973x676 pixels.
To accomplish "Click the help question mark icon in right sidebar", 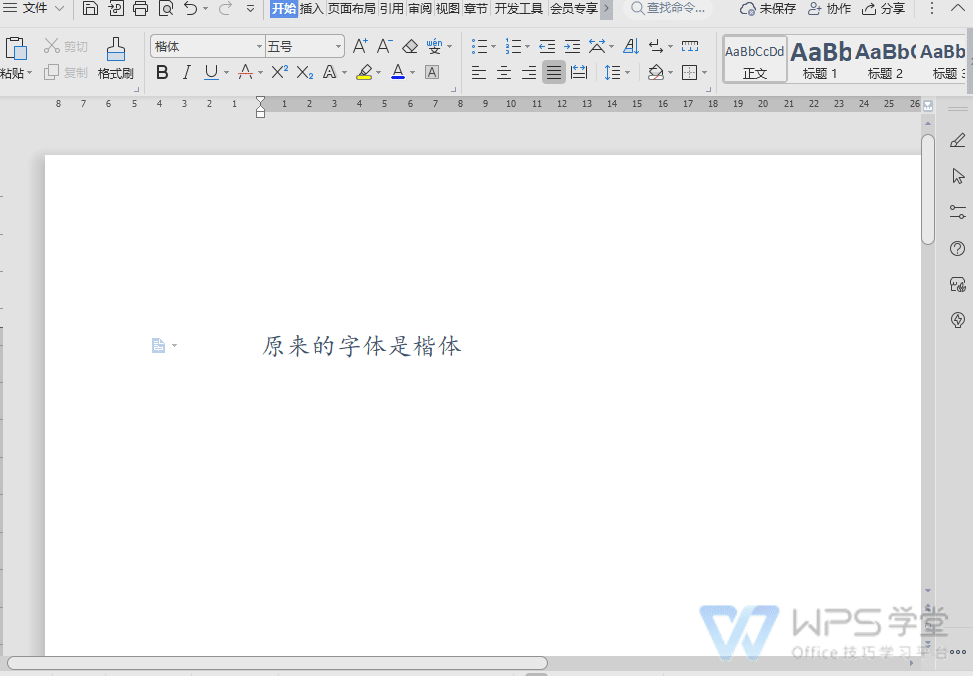I will (957, 248).
